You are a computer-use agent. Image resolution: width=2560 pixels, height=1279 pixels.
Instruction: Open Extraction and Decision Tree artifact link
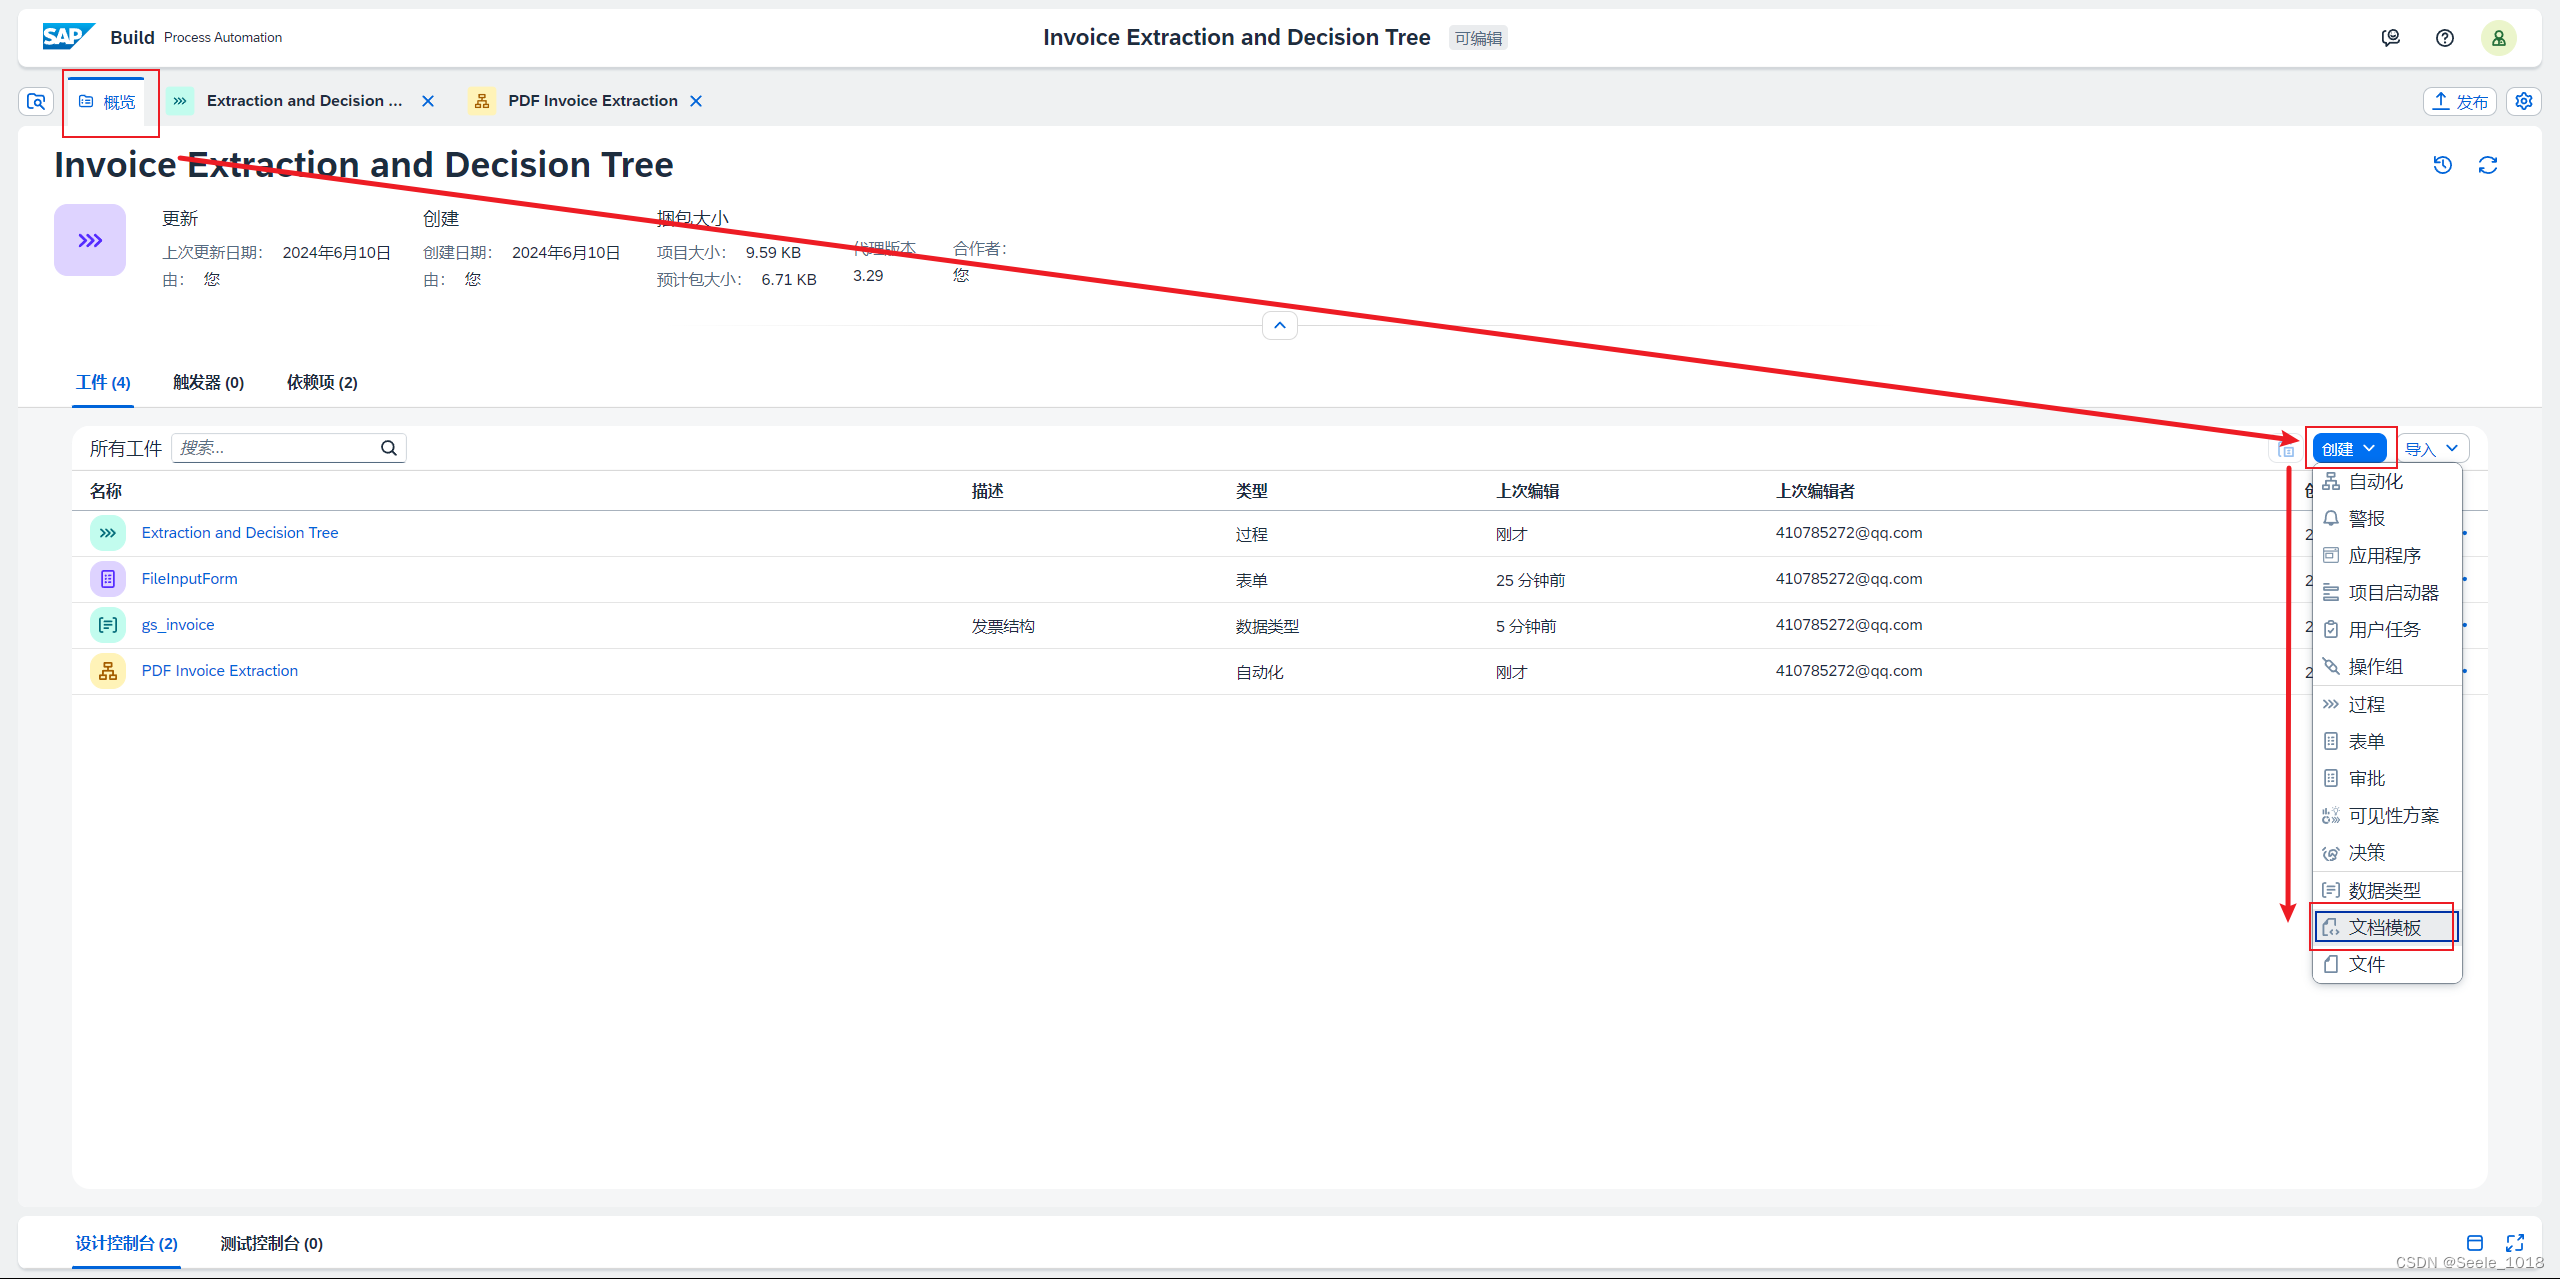pyautogui.click(x=240, y=533)
